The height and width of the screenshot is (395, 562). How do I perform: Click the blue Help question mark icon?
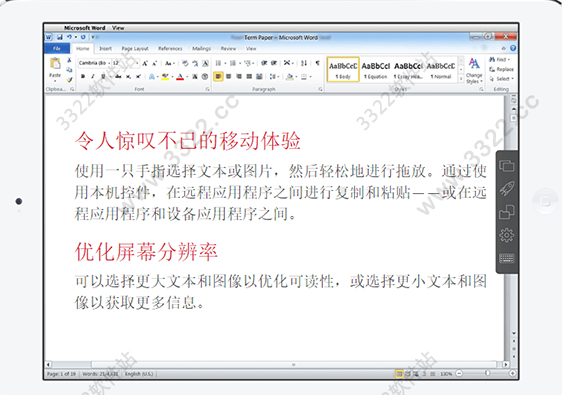[513, 48]
